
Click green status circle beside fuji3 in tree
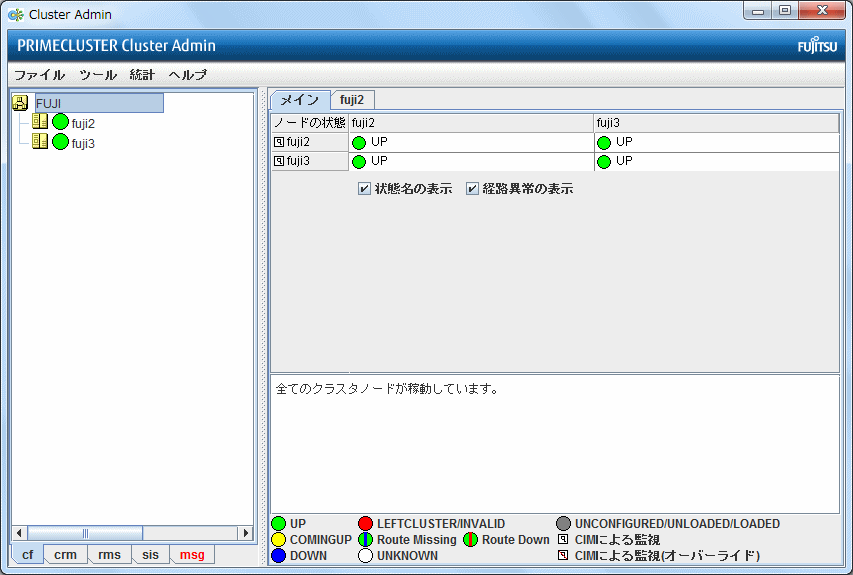click(60, 141)
